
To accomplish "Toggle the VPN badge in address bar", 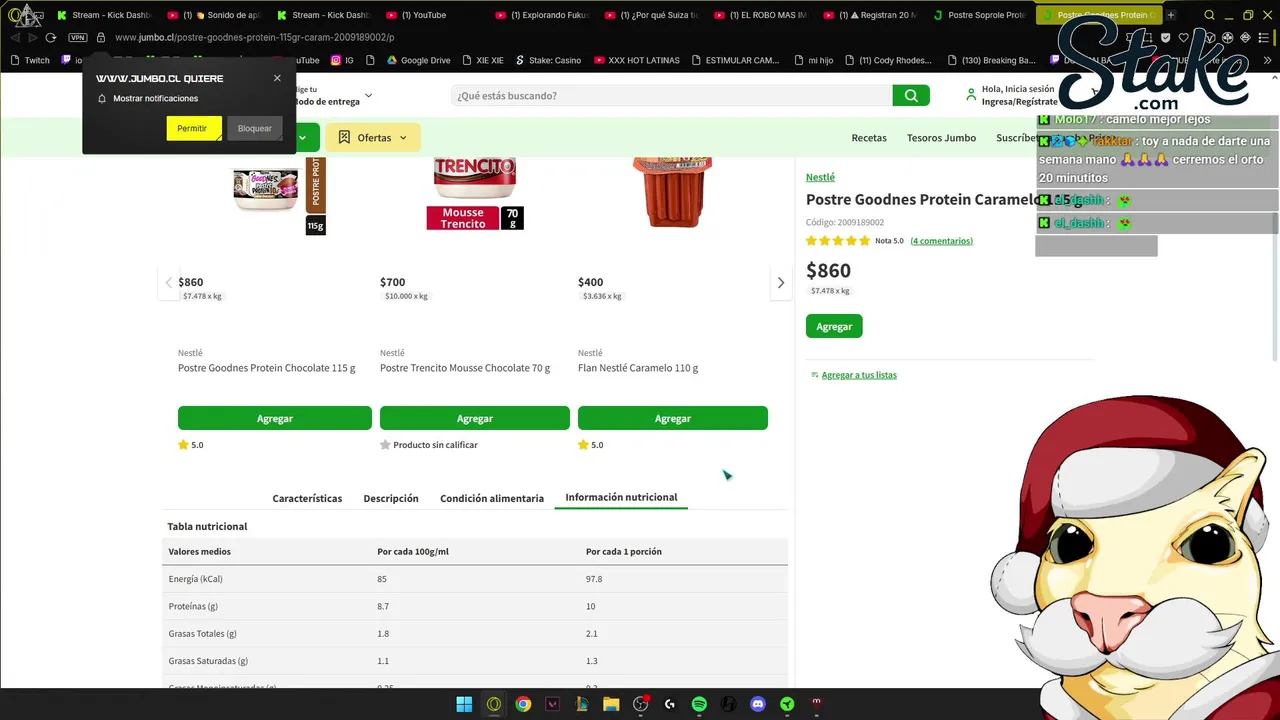I will click(x=78, y=37).
